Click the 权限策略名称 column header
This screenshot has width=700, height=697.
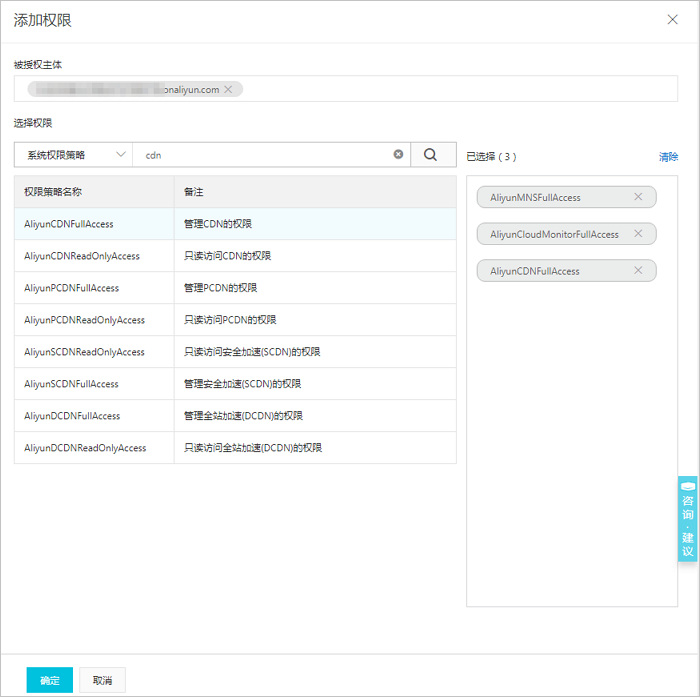pos(94,192)
